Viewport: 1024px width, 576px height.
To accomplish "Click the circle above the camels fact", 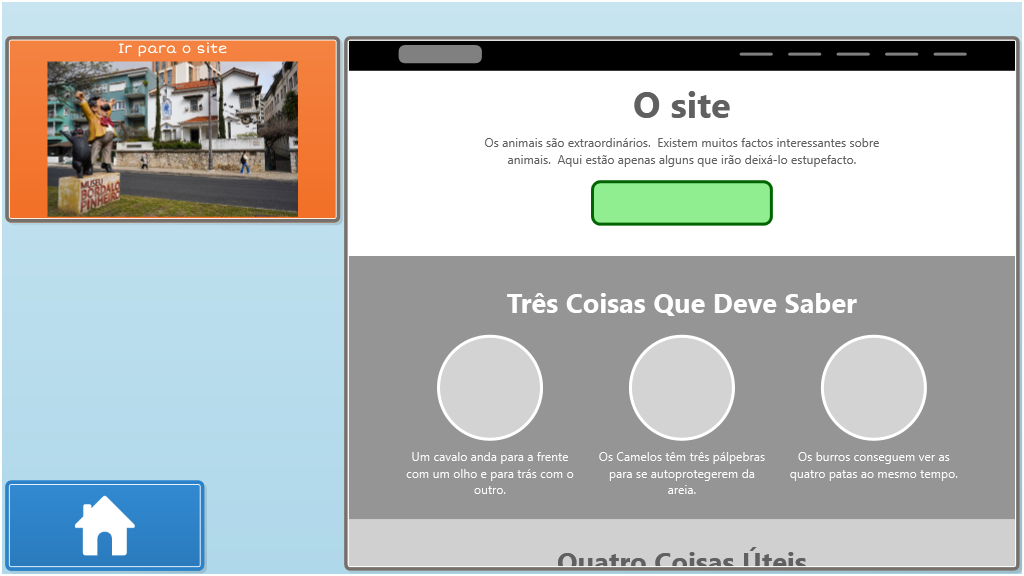I will (682, 388).
